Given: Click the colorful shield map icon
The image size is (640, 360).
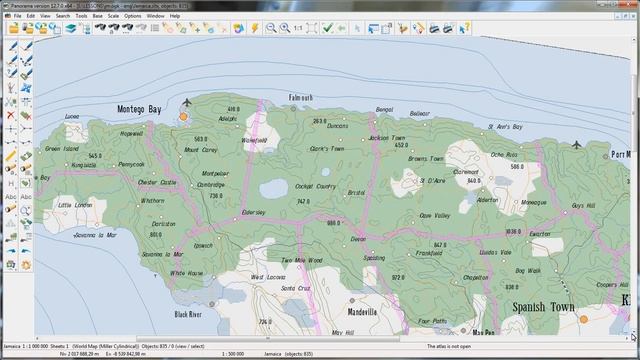Looking at the screenshot, I should (x=238, y=28).
